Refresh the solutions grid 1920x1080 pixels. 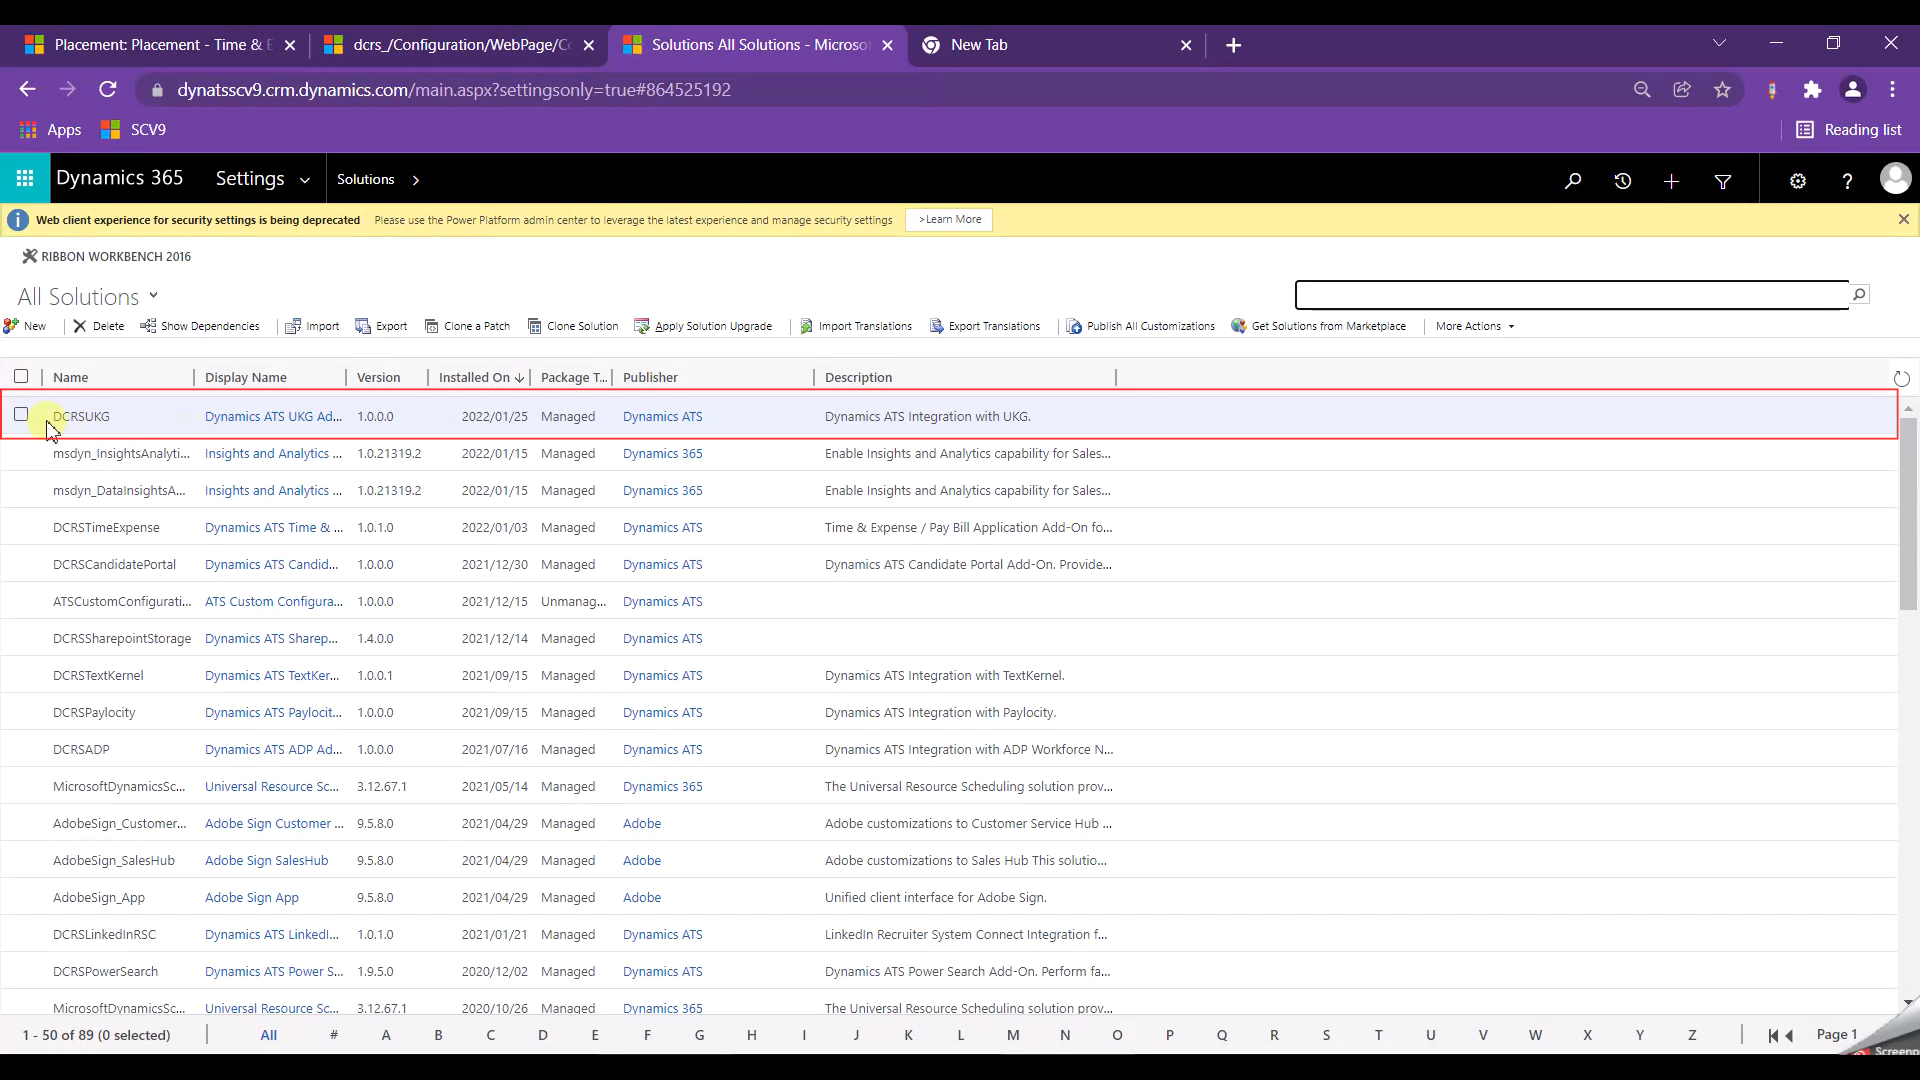[x=1901, y=378]
